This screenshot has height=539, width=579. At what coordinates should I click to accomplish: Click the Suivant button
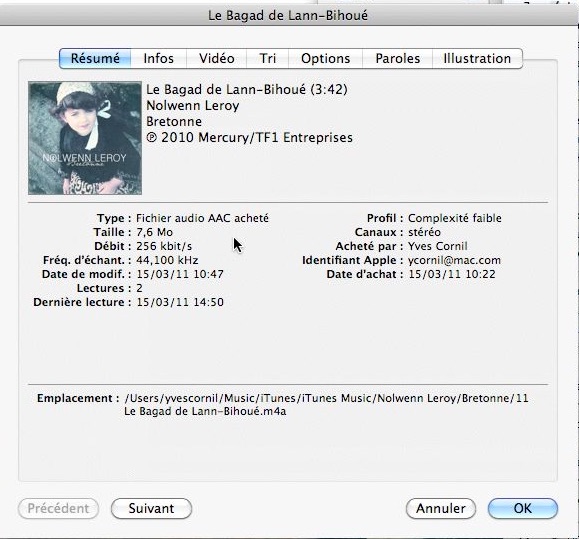151,508
